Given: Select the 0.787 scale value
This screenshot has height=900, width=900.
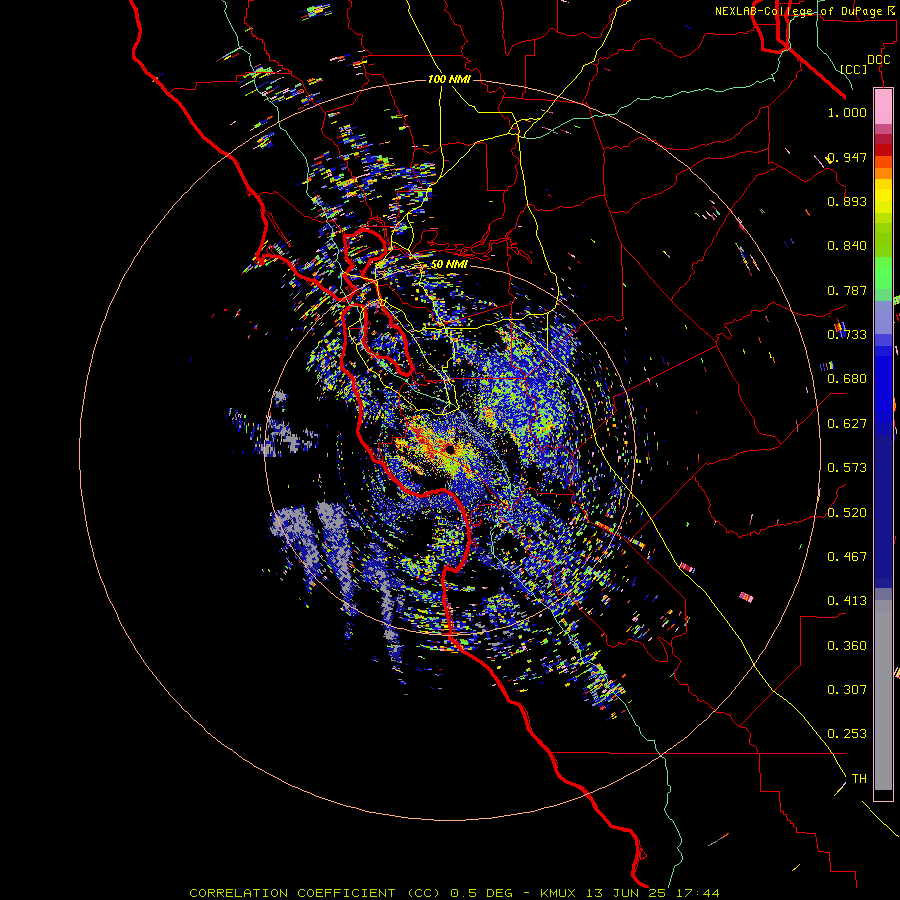Looking at the screenshot, I should coord(847,290).
